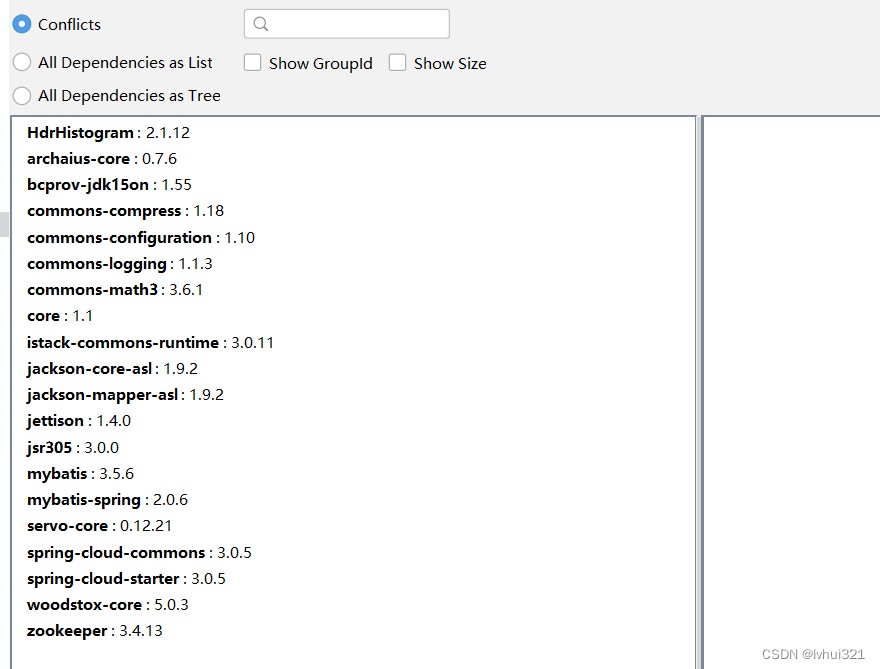Select mybatis : 3.5.6 entry
This screenshot has height=669, width=880.
point(80,474)
